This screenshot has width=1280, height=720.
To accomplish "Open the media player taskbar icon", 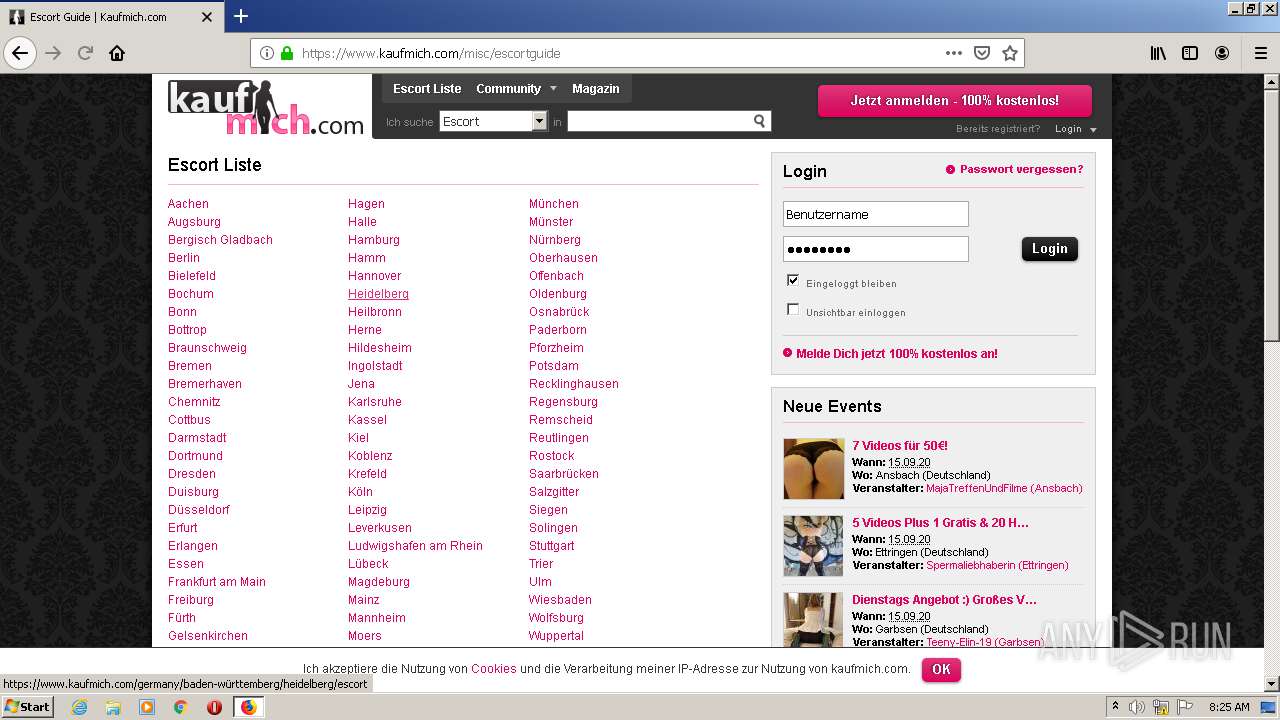I will 147,707.
